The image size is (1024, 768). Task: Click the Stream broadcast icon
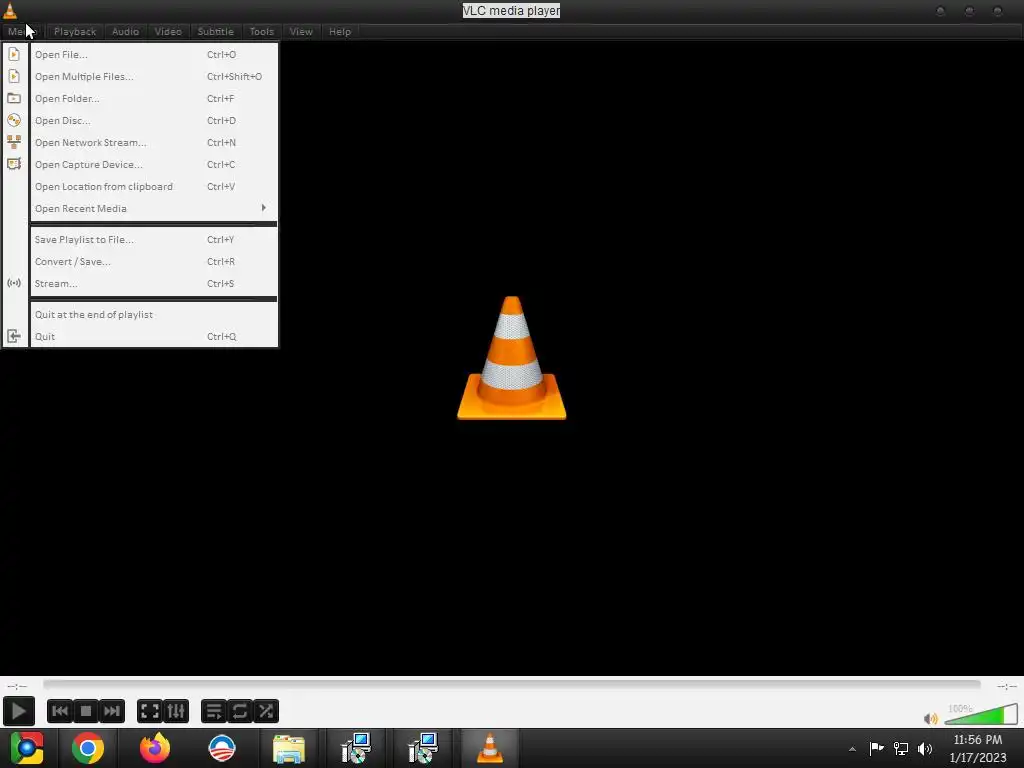pos(14,283)
